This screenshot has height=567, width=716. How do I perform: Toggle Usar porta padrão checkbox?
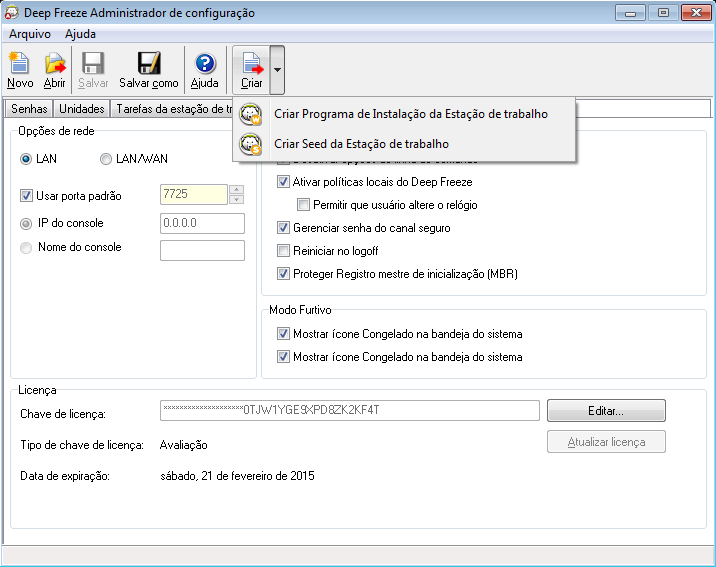coord(26,196)
